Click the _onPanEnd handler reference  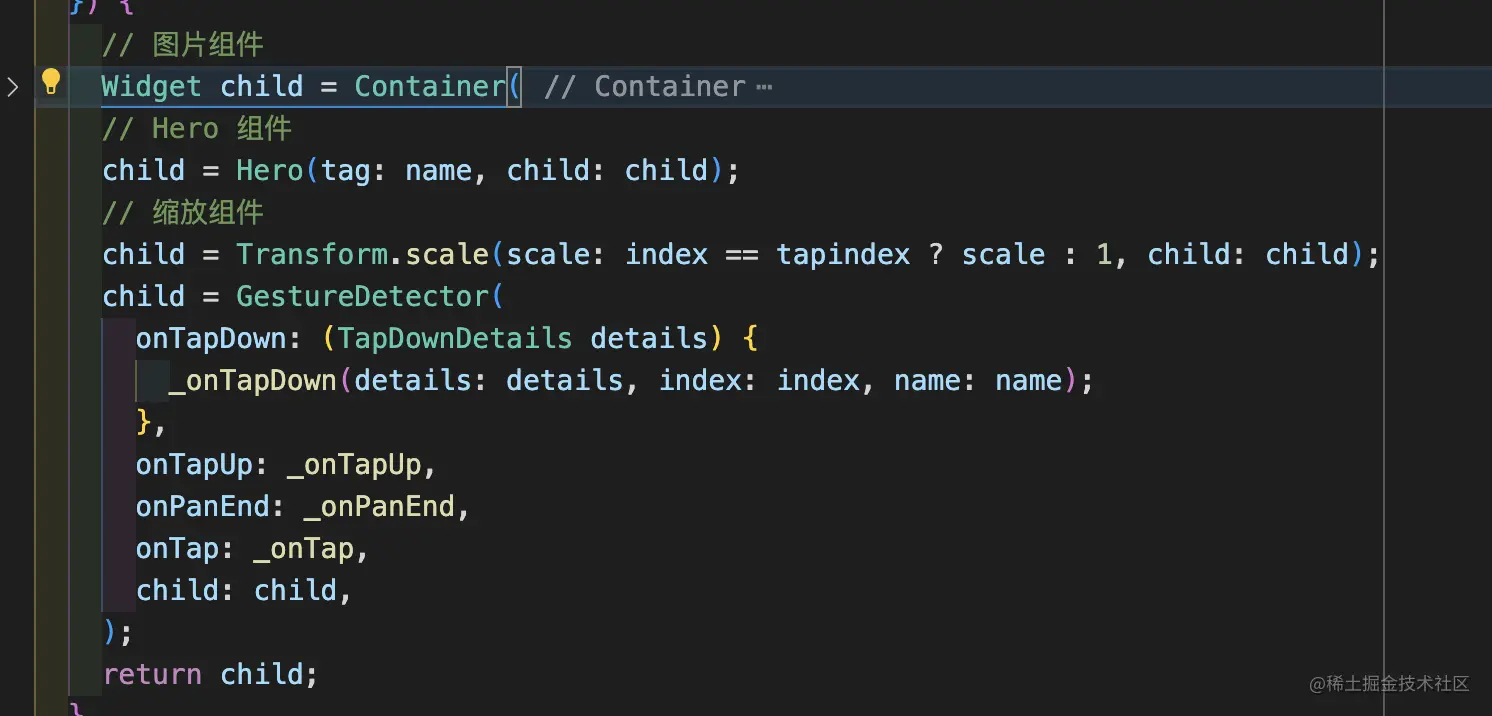click(379, 507)
